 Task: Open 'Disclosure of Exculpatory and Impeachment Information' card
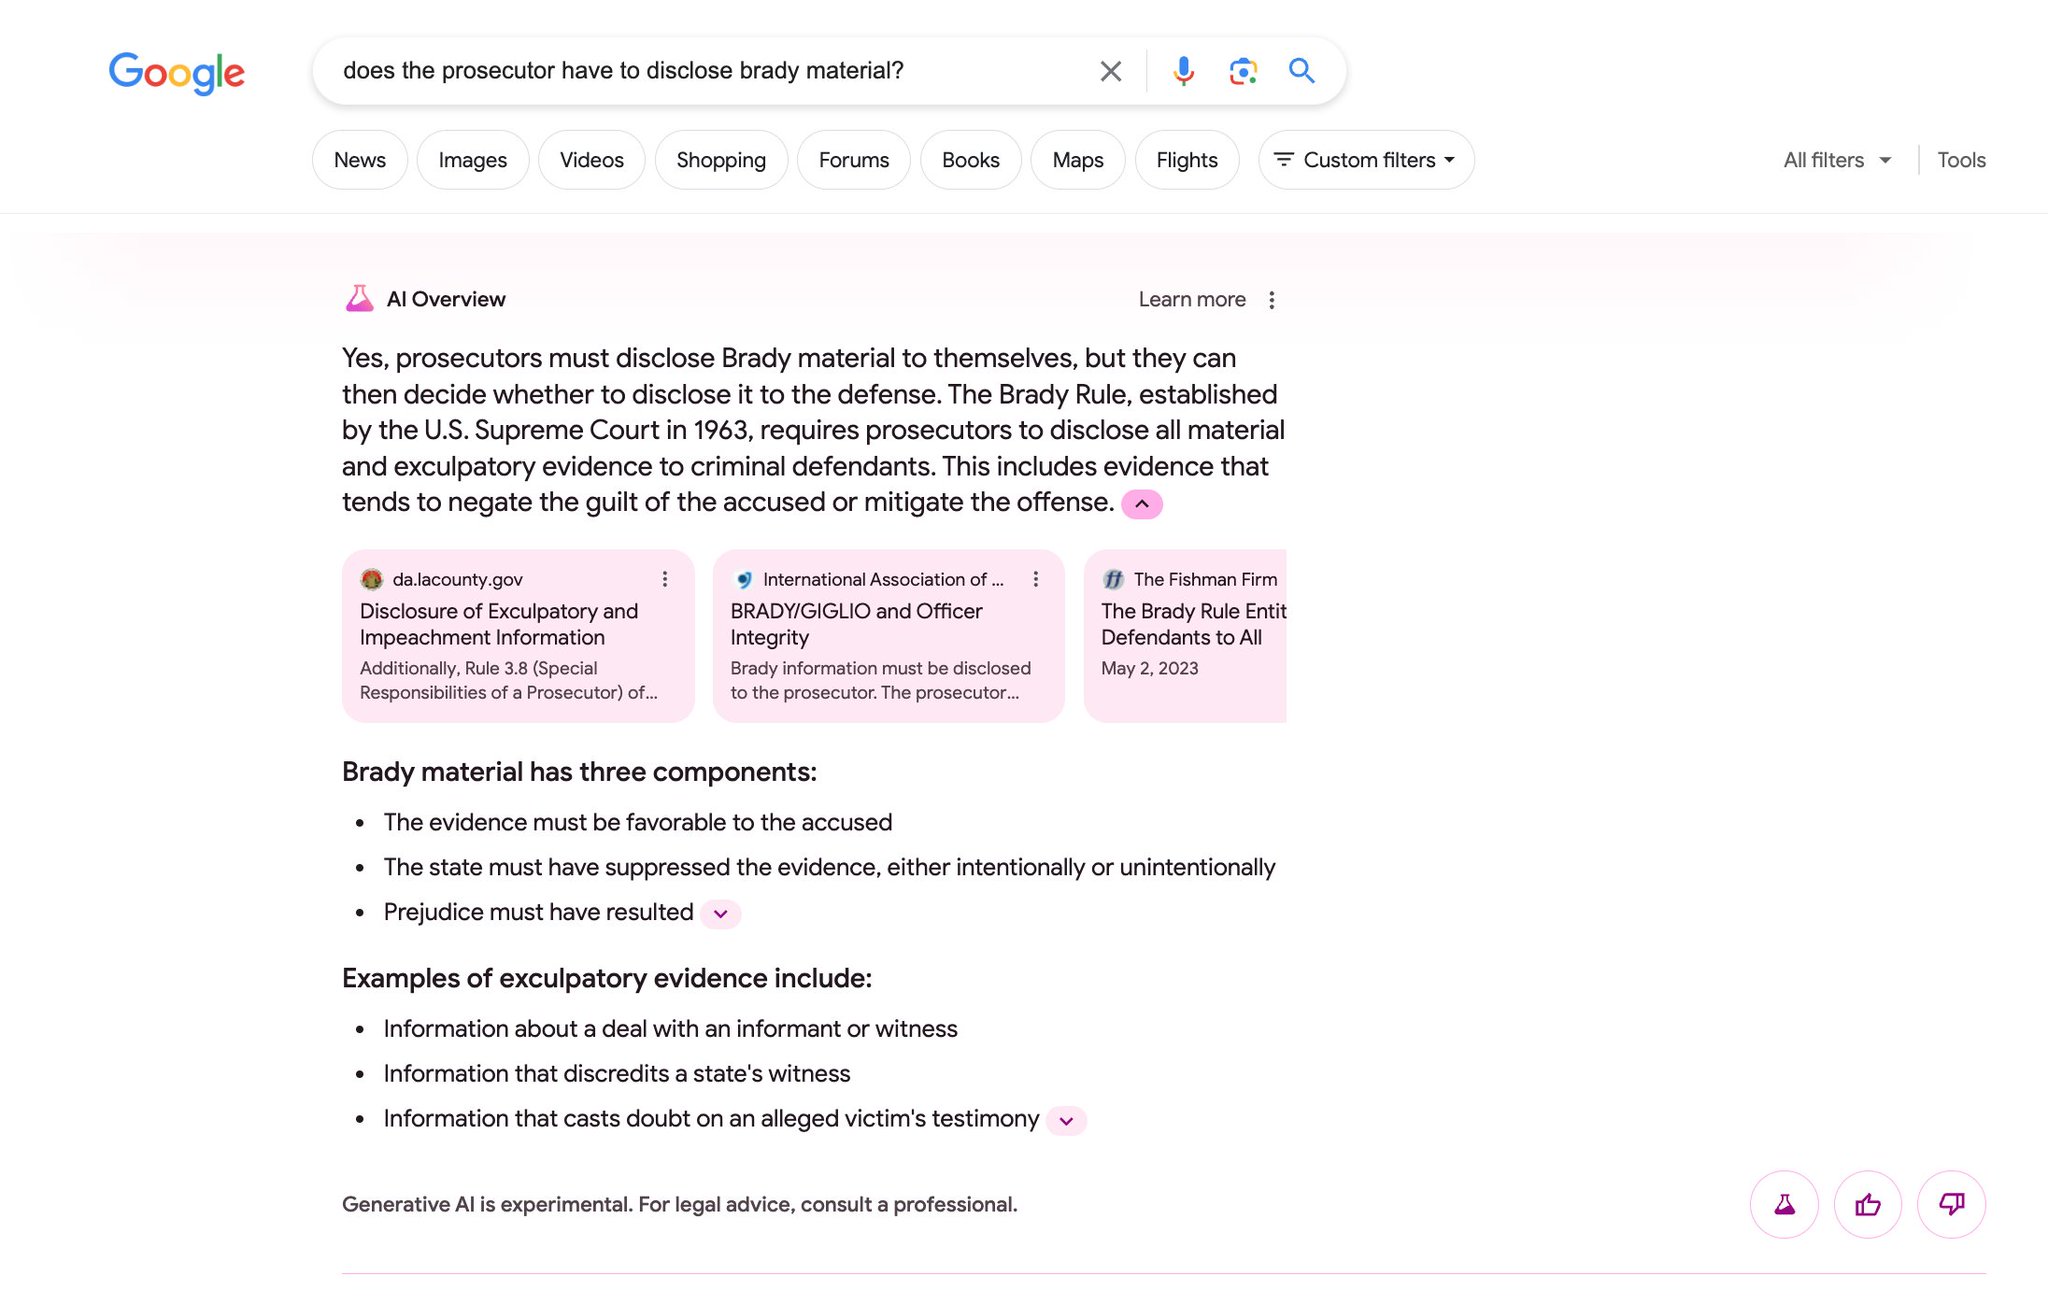[518, 636]
